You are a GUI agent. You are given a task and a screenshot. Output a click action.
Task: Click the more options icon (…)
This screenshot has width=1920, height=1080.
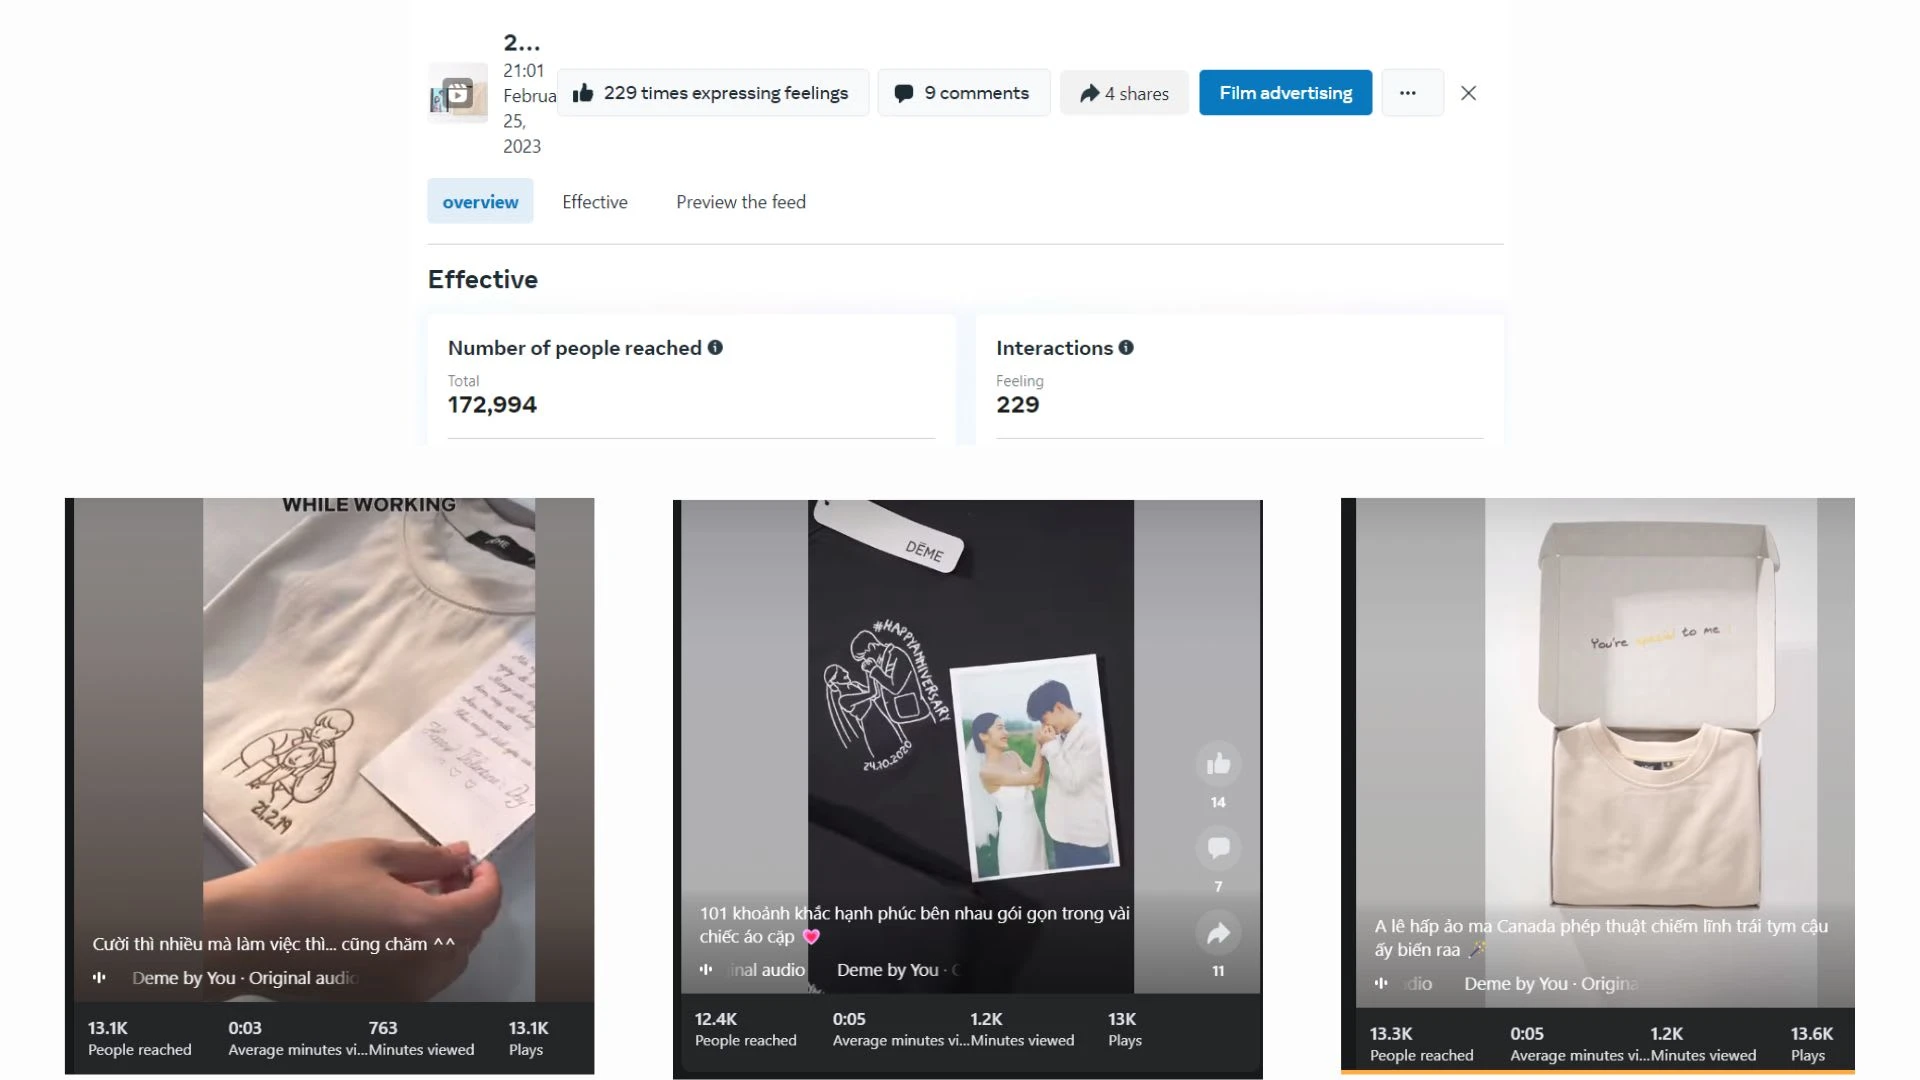tap(1407, 92)
